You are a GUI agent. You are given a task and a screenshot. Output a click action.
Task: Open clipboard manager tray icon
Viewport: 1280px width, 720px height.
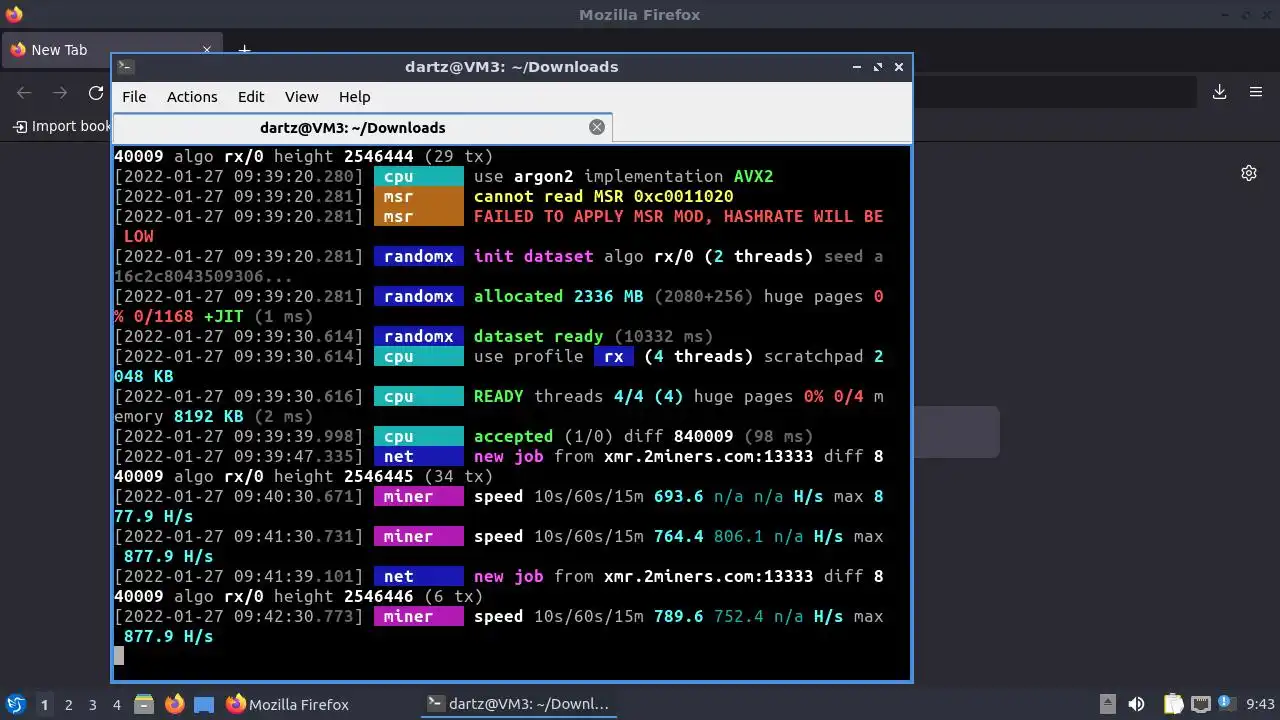(x=1173, y=704)
